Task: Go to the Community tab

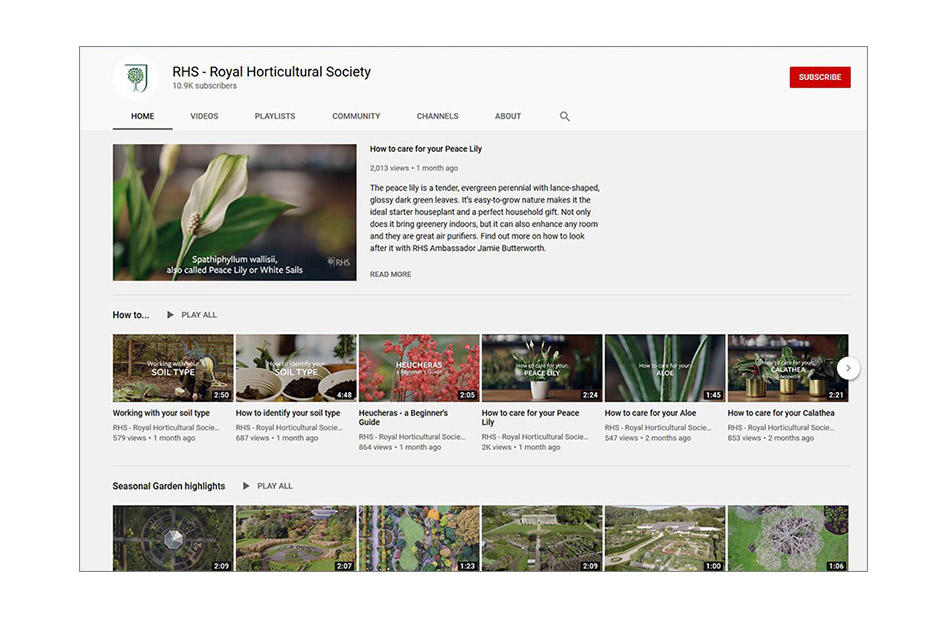Action: (x=356, y=116)
